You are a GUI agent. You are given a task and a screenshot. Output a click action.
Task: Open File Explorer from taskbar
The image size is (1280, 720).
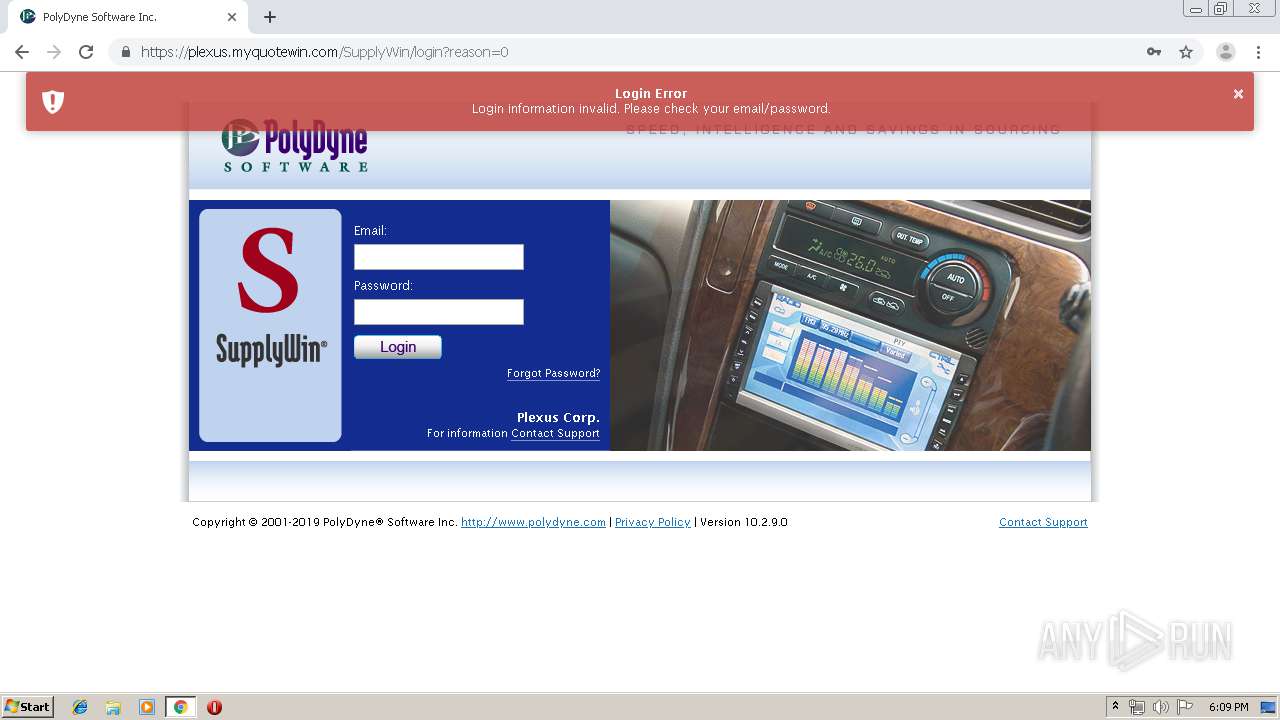click(113, 707)
